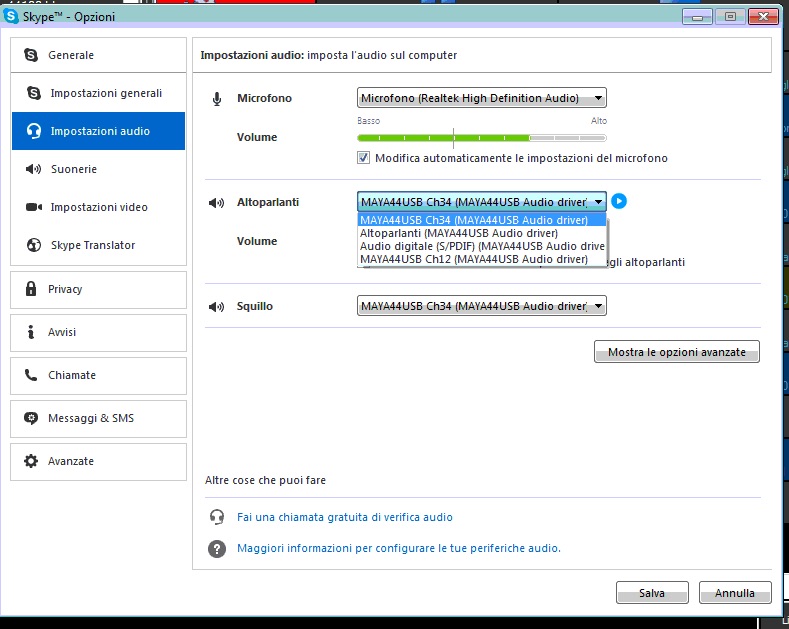This screenshot has height=629, width=789.
Task: Open Impostazioni video settings
Action: coord(99,207)
